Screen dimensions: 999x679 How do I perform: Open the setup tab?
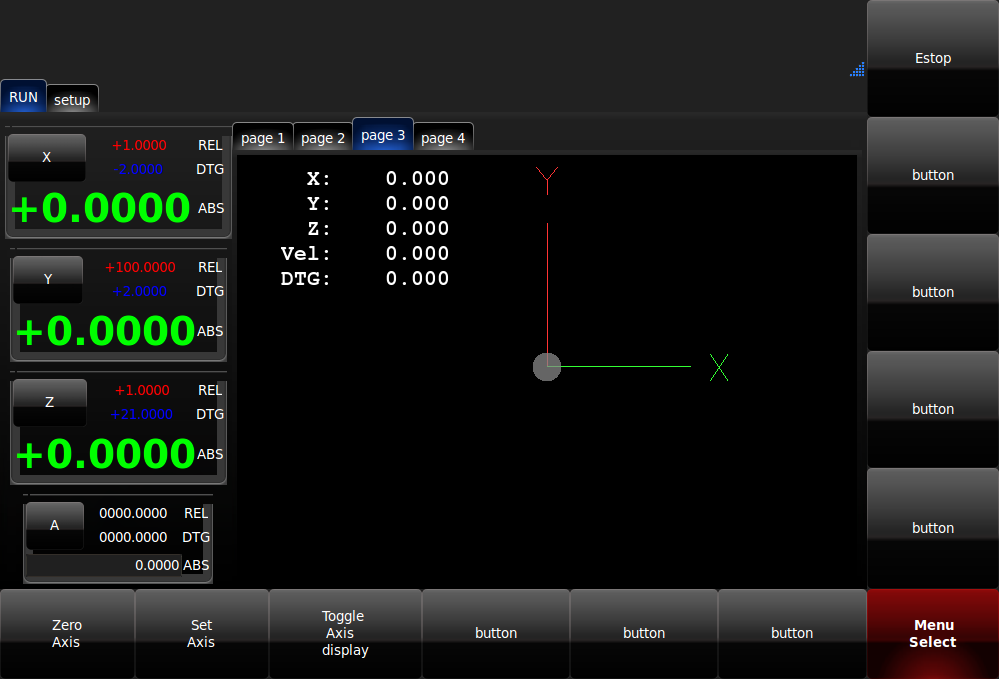[72, 99]
